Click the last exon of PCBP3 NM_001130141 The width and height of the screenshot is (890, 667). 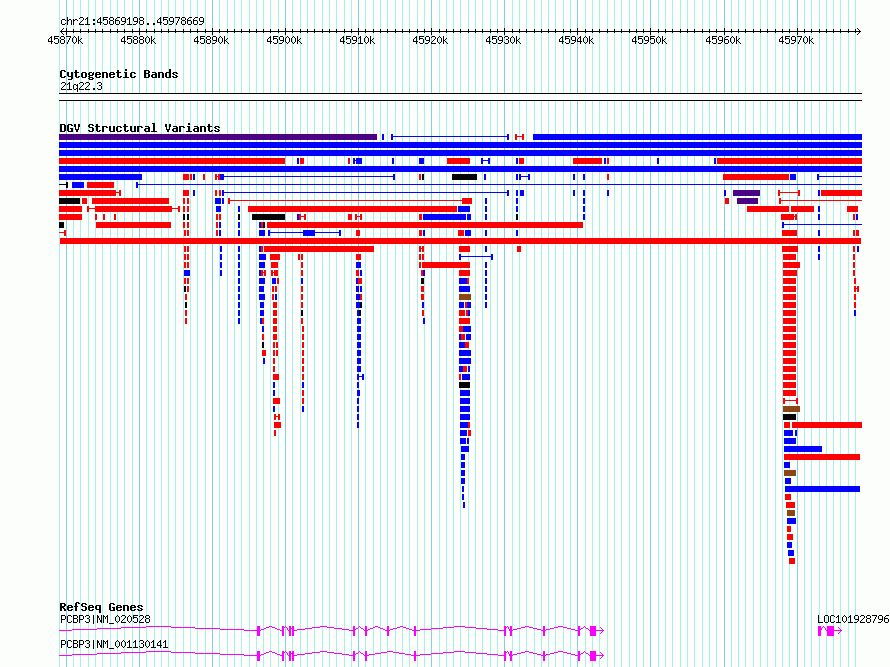coord(593,656)
